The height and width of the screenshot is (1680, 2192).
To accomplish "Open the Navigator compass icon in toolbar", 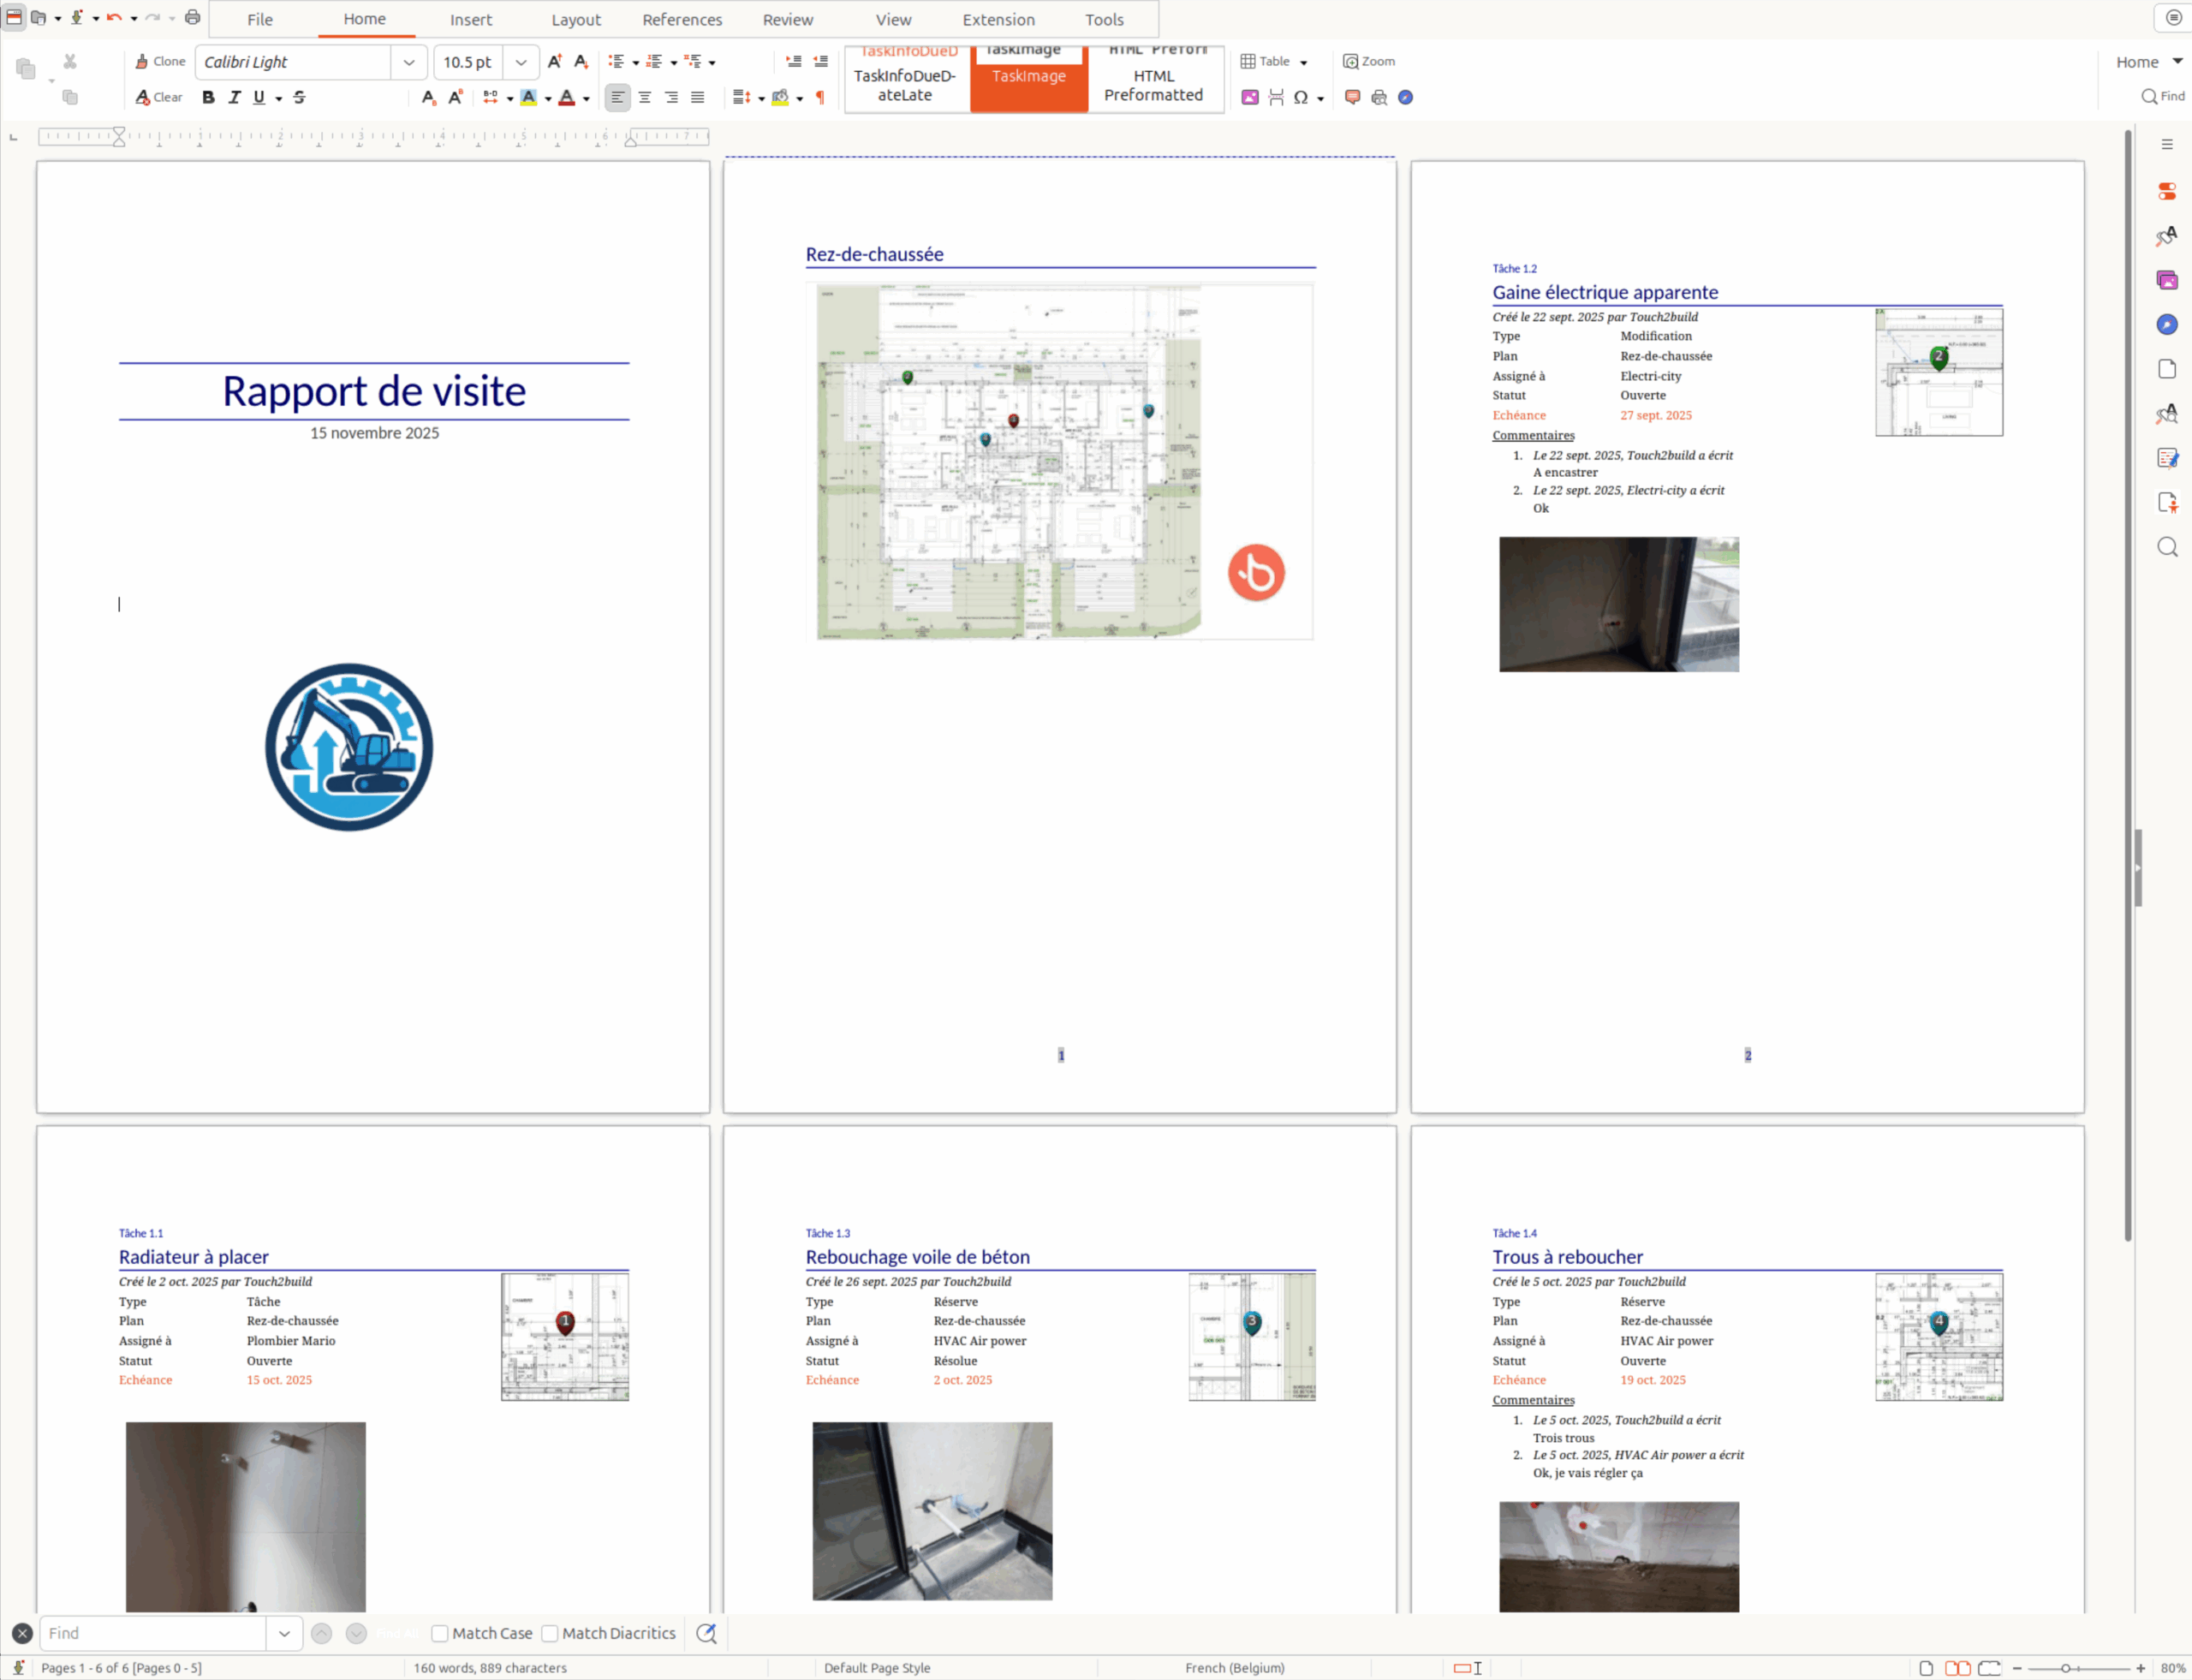I will [x=1405, y=97].
